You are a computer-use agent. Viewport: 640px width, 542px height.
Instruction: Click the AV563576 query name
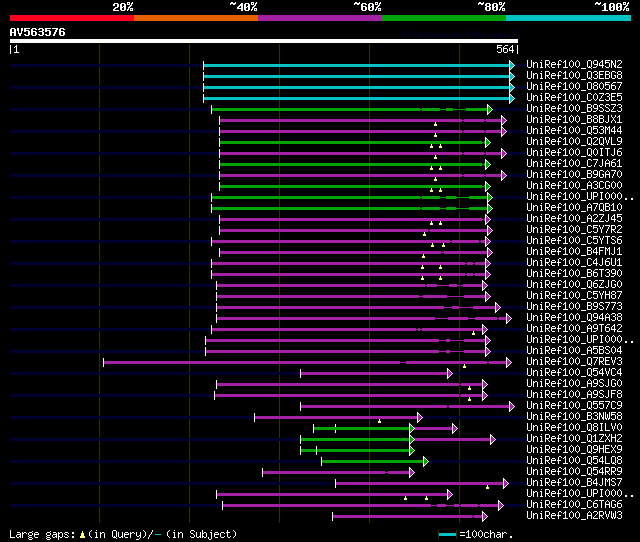tap(37, 32)
